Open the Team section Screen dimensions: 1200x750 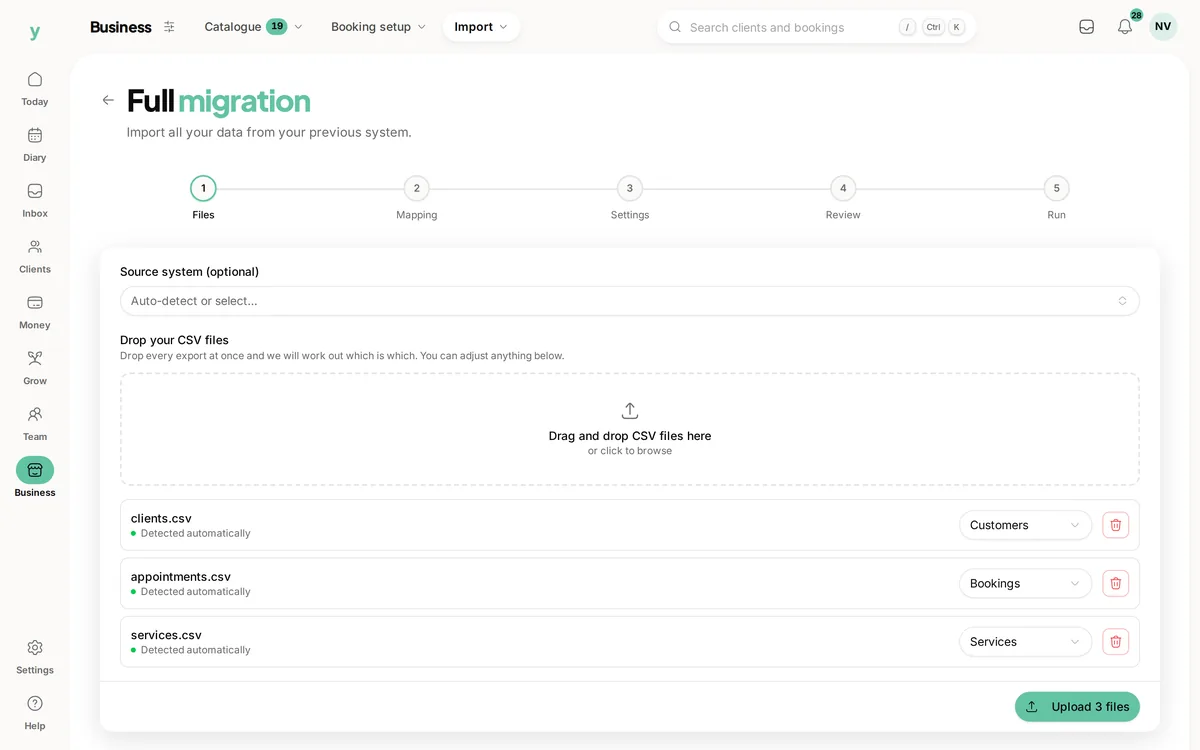click(x=35, y=424)
